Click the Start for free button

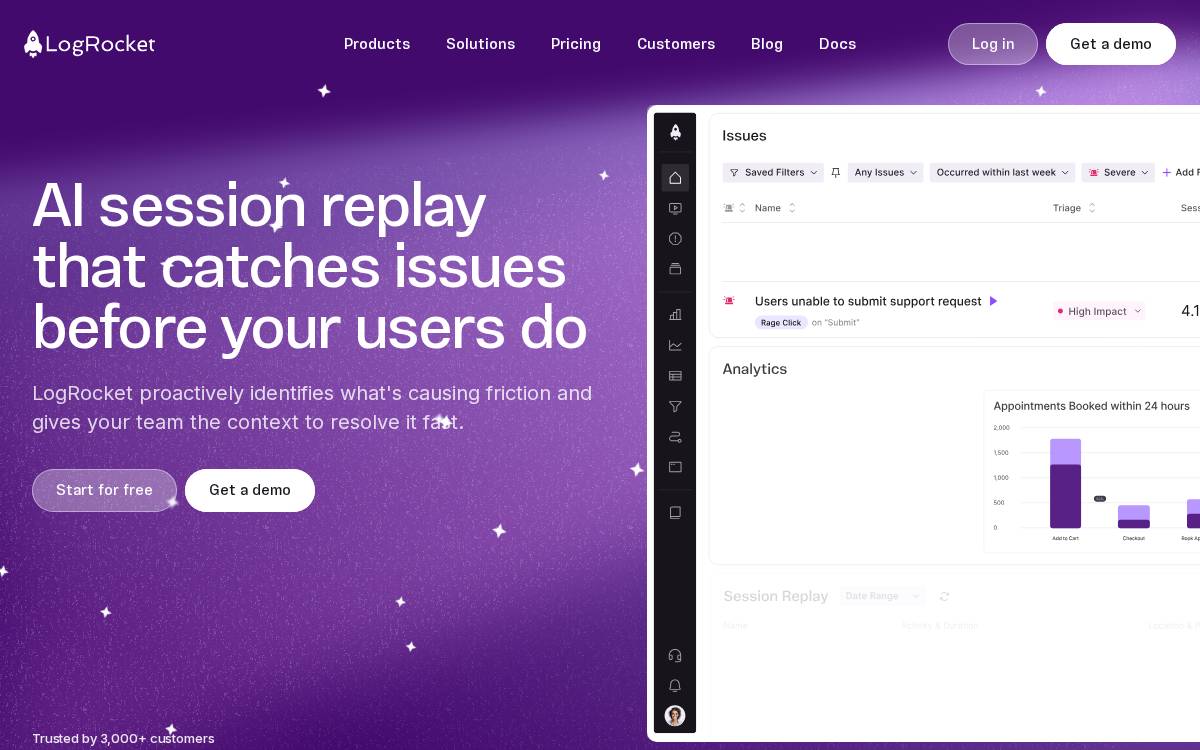104,490
